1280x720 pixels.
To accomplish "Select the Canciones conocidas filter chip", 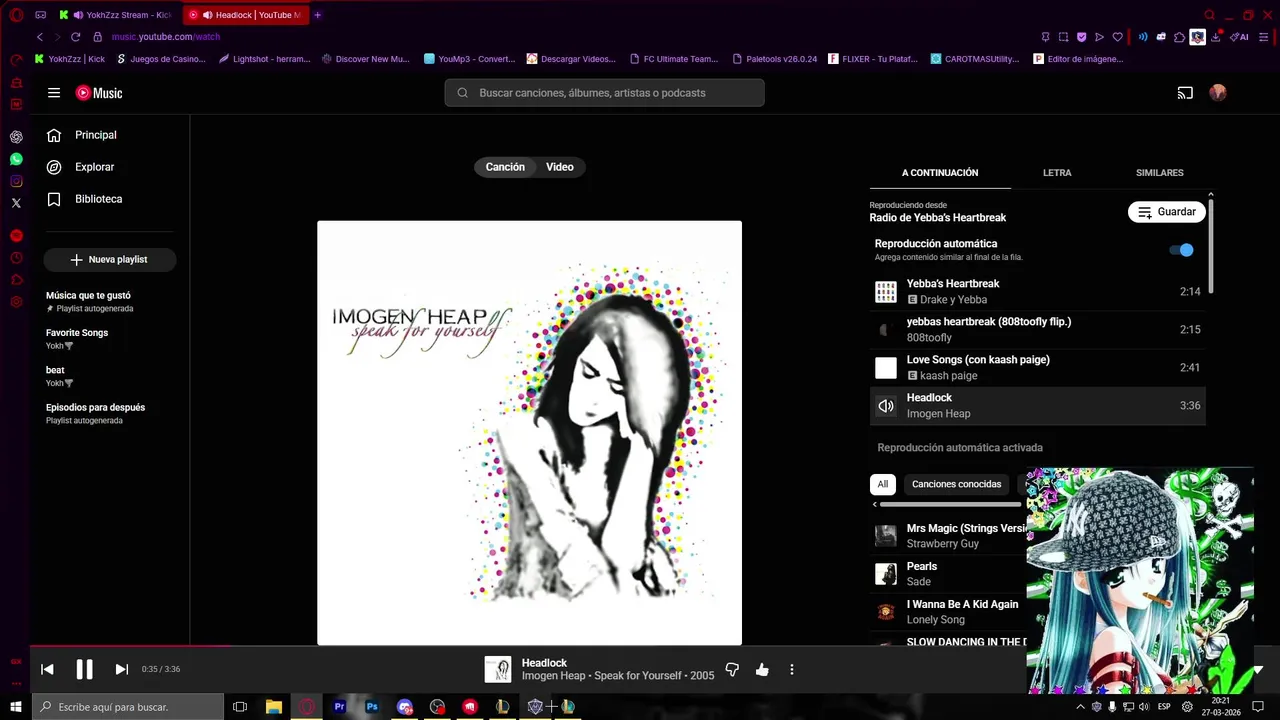I will point(956,484).
